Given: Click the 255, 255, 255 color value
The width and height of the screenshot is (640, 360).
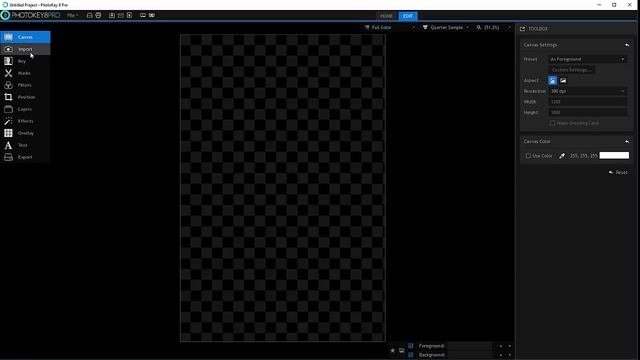Looking at the screenshot, I should 583,156.
